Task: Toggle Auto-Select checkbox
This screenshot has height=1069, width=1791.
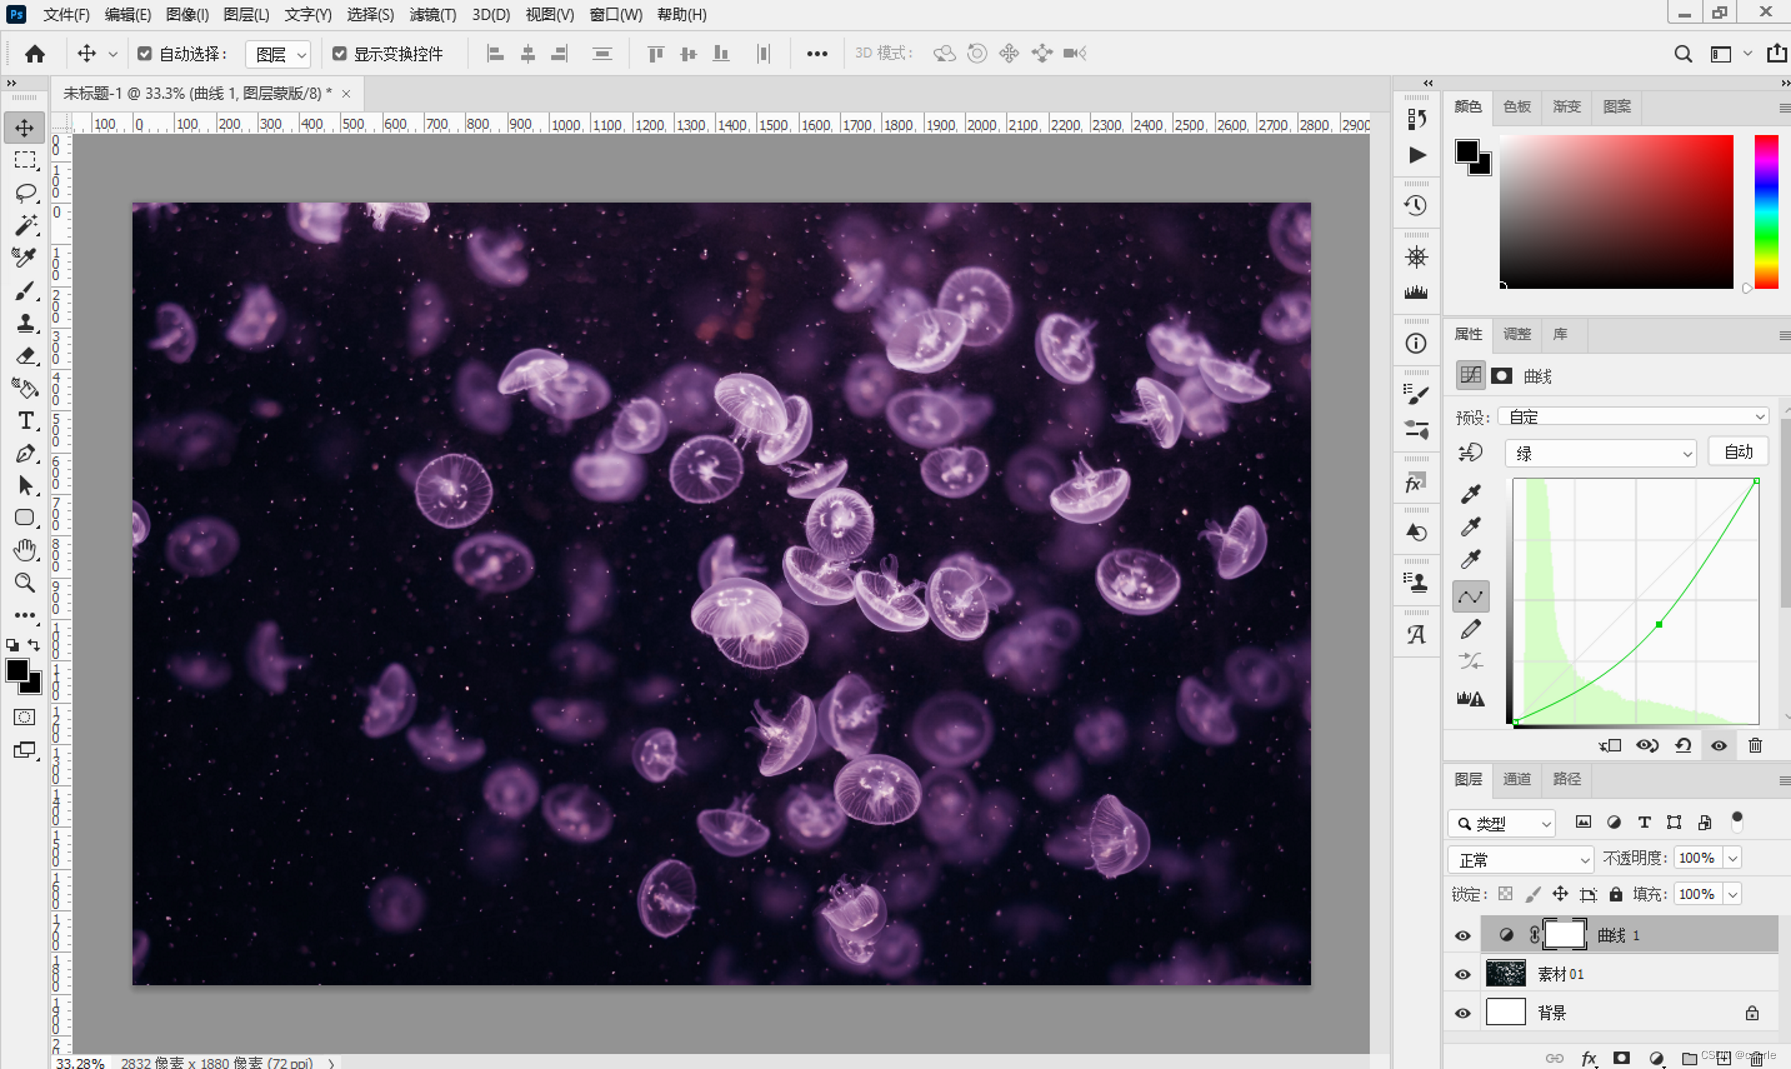Action: (x=145, y=54)
